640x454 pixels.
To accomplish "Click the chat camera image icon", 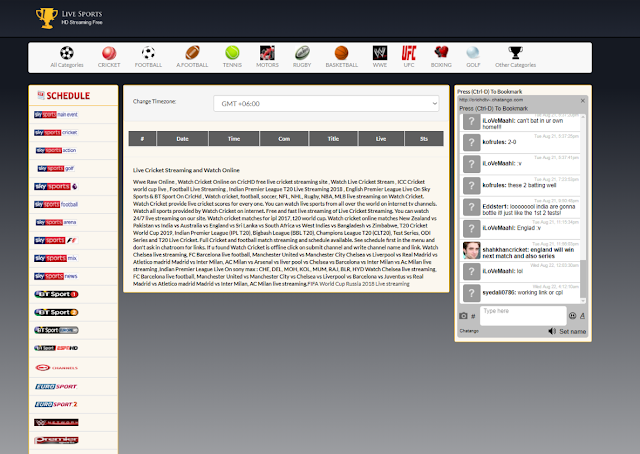I will (463, 316).
